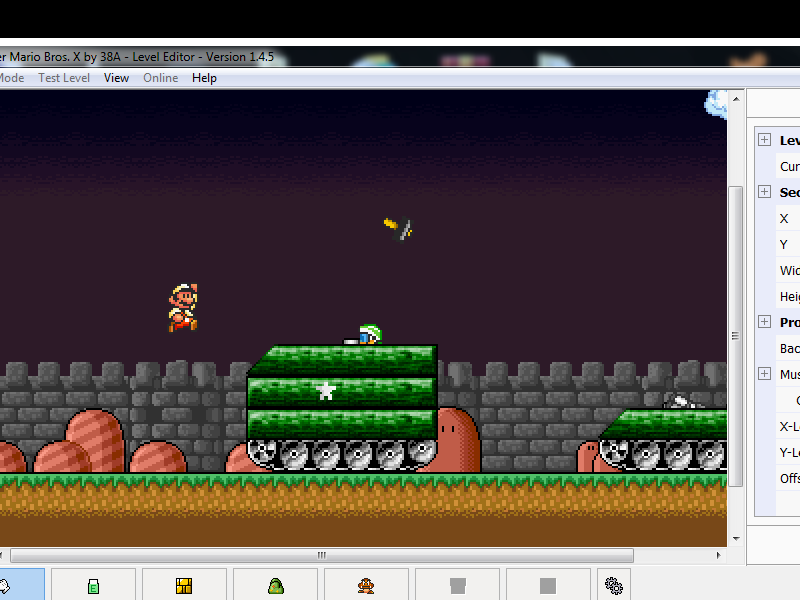Viewport: 800px width, 600px height.
Task: Expand the Lev... properties group
Action: point(764,140)
